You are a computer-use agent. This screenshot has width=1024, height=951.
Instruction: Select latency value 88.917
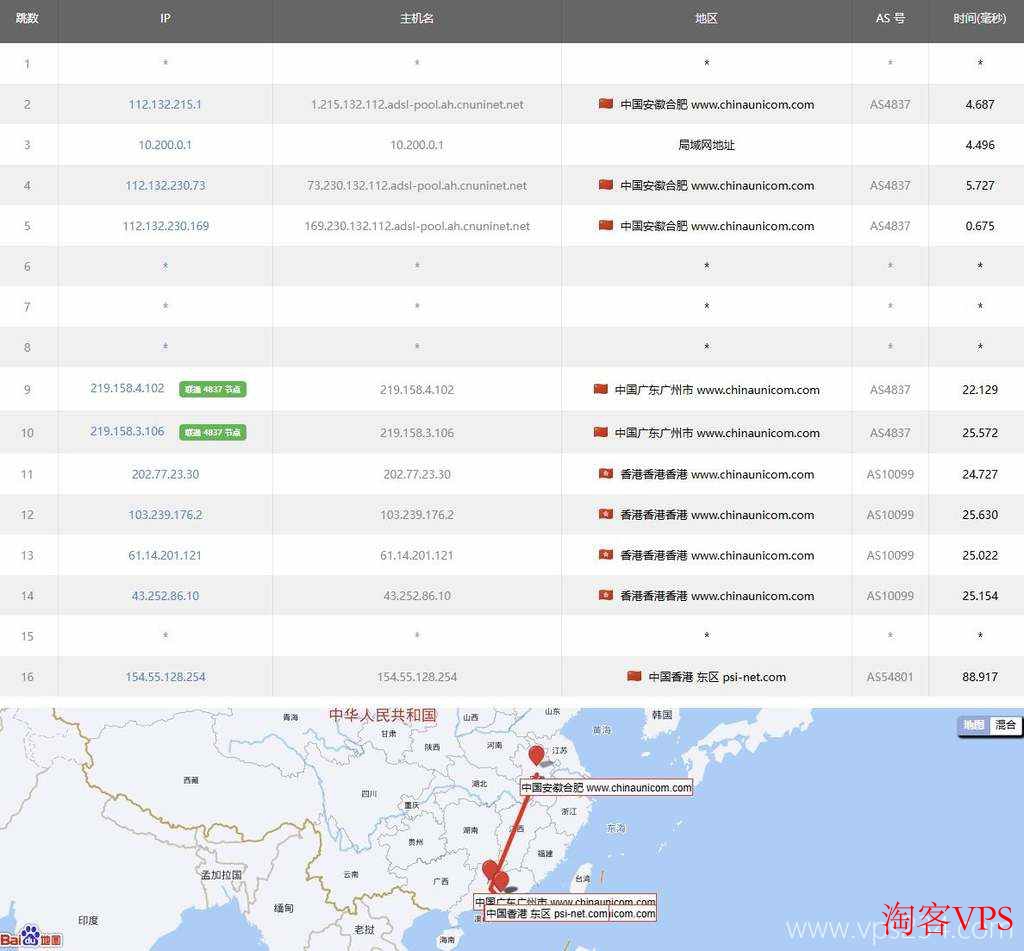(980, 677)
